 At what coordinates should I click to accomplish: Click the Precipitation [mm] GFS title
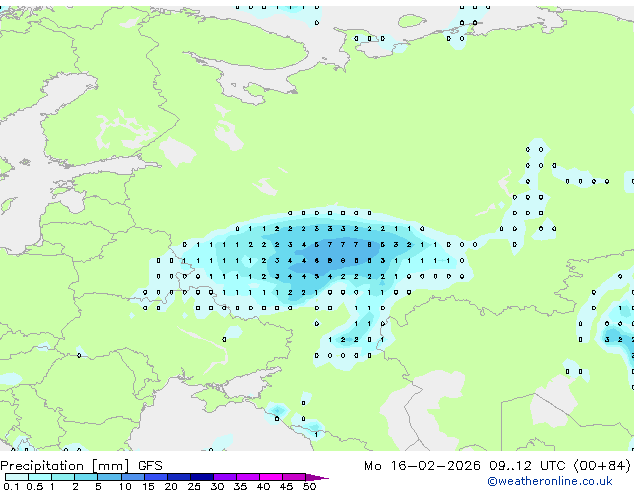pyautogui.click(x=81, y=466)
